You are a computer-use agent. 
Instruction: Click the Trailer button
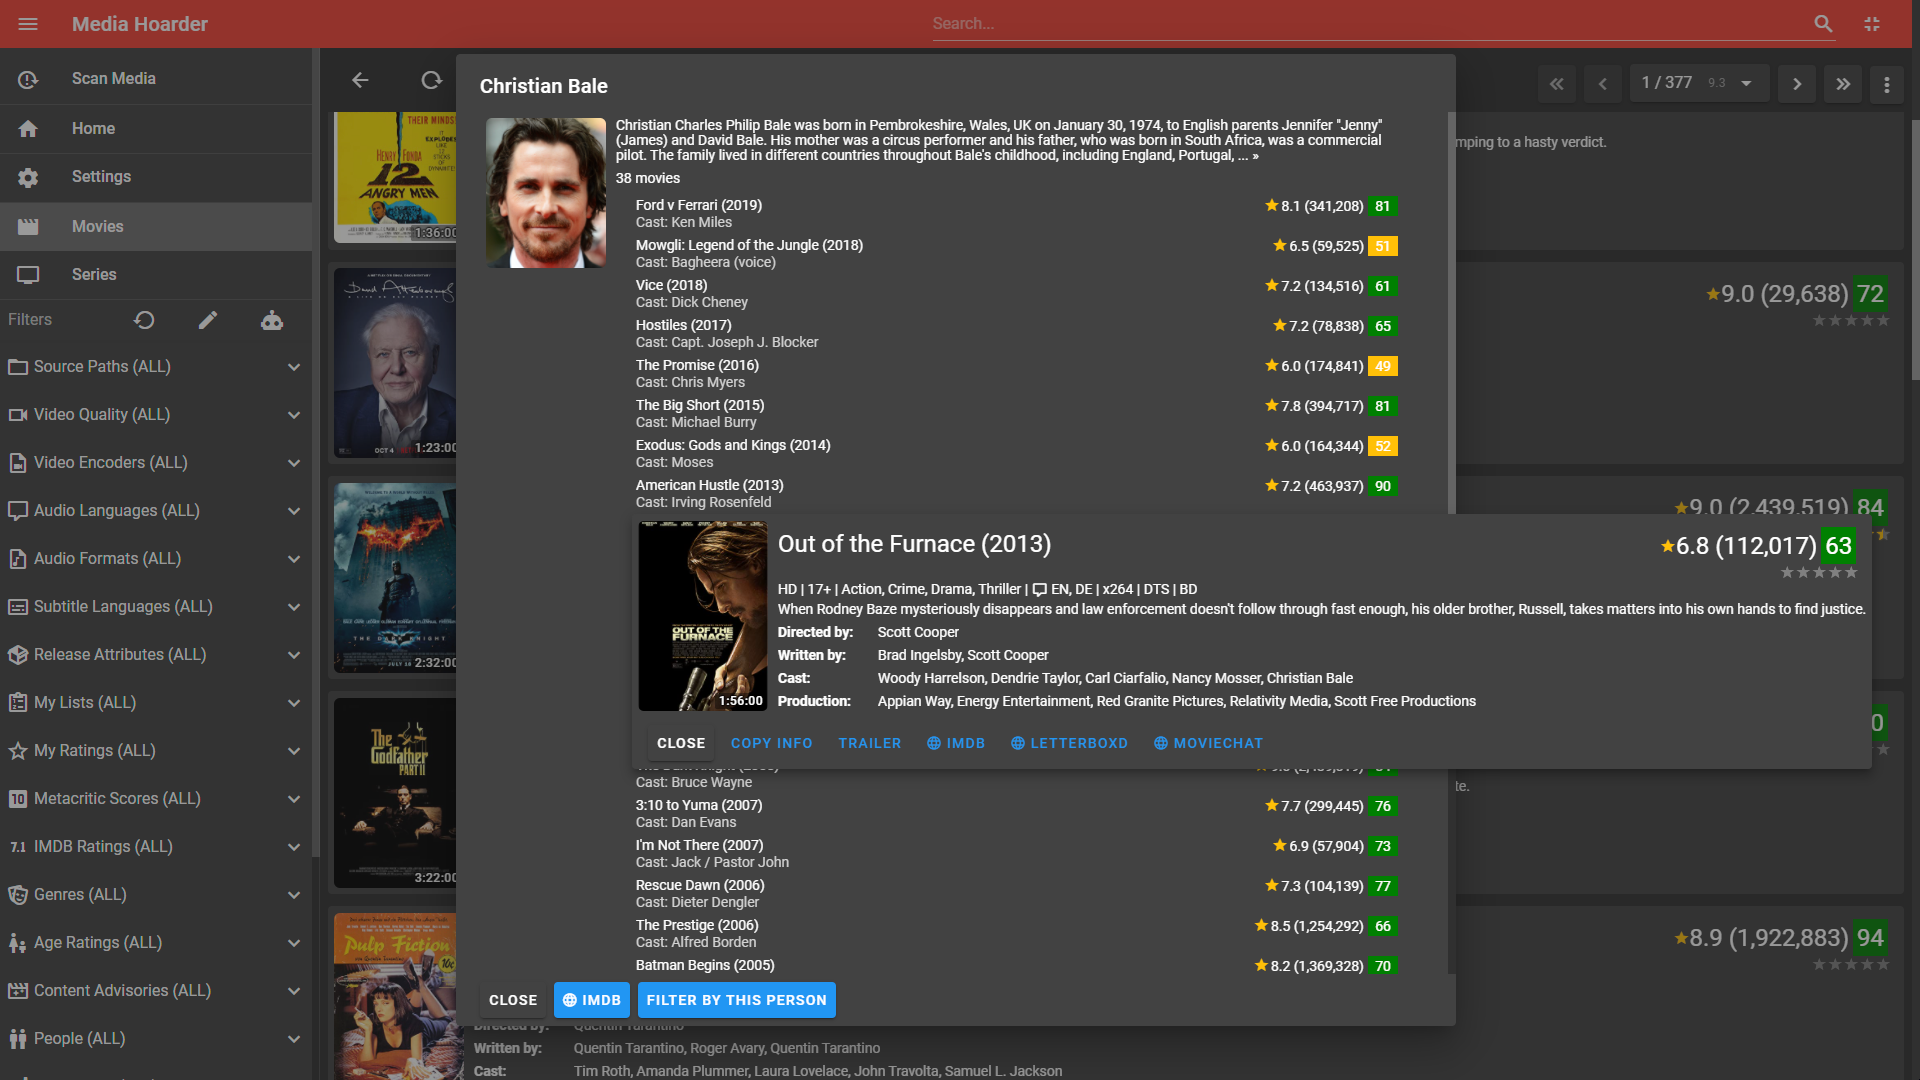[x=869, y=743]
